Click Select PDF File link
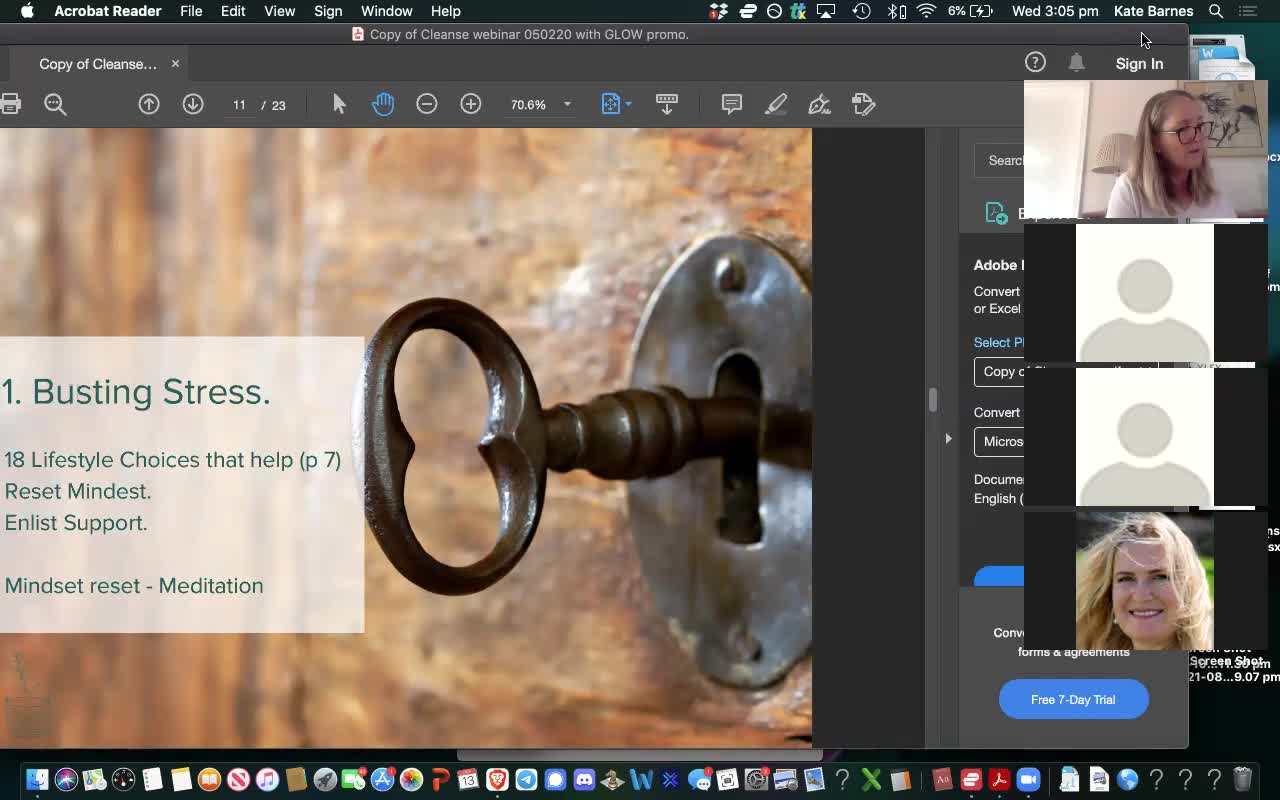This screenshot has width=1280, height=800. point(998,342)
